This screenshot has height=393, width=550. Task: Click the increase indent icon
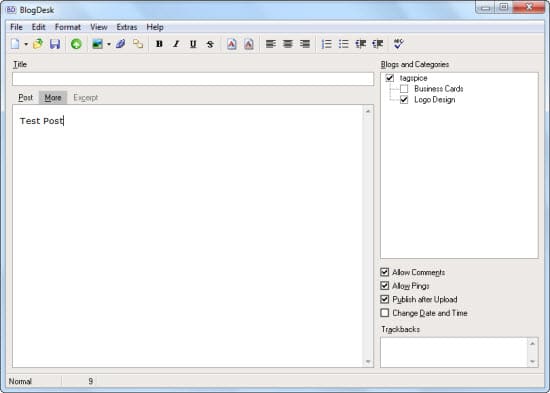pyautogui.click(x=378, y=44)
